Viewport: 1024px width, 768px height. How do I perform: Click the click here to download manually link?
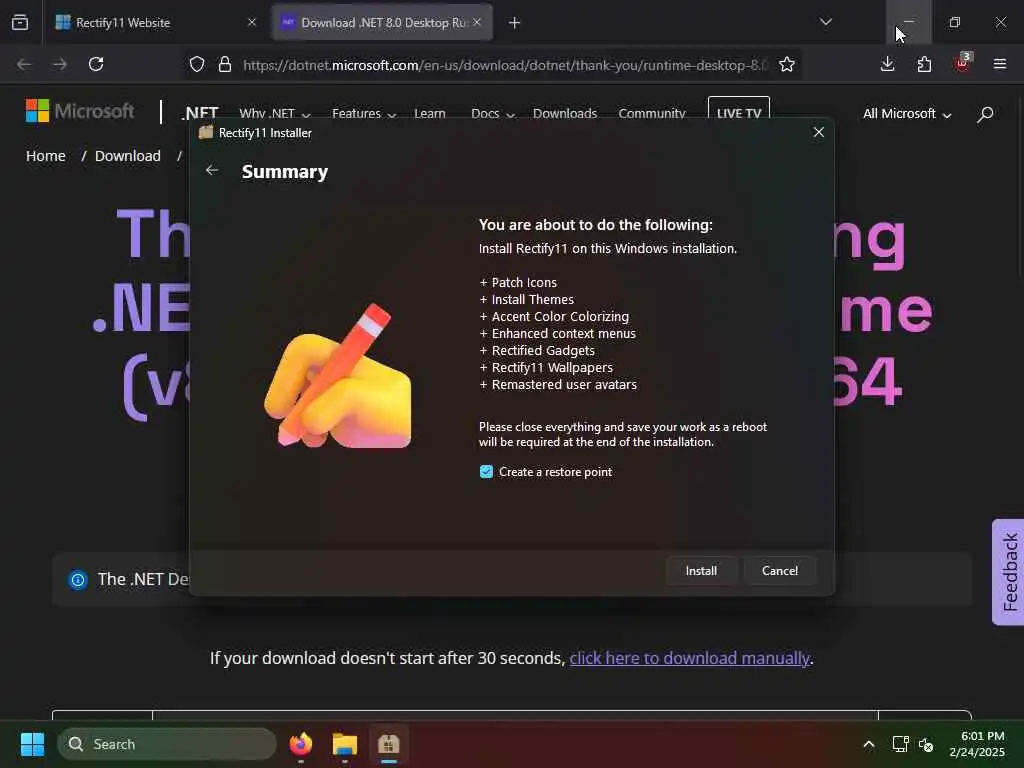[689, 658]
